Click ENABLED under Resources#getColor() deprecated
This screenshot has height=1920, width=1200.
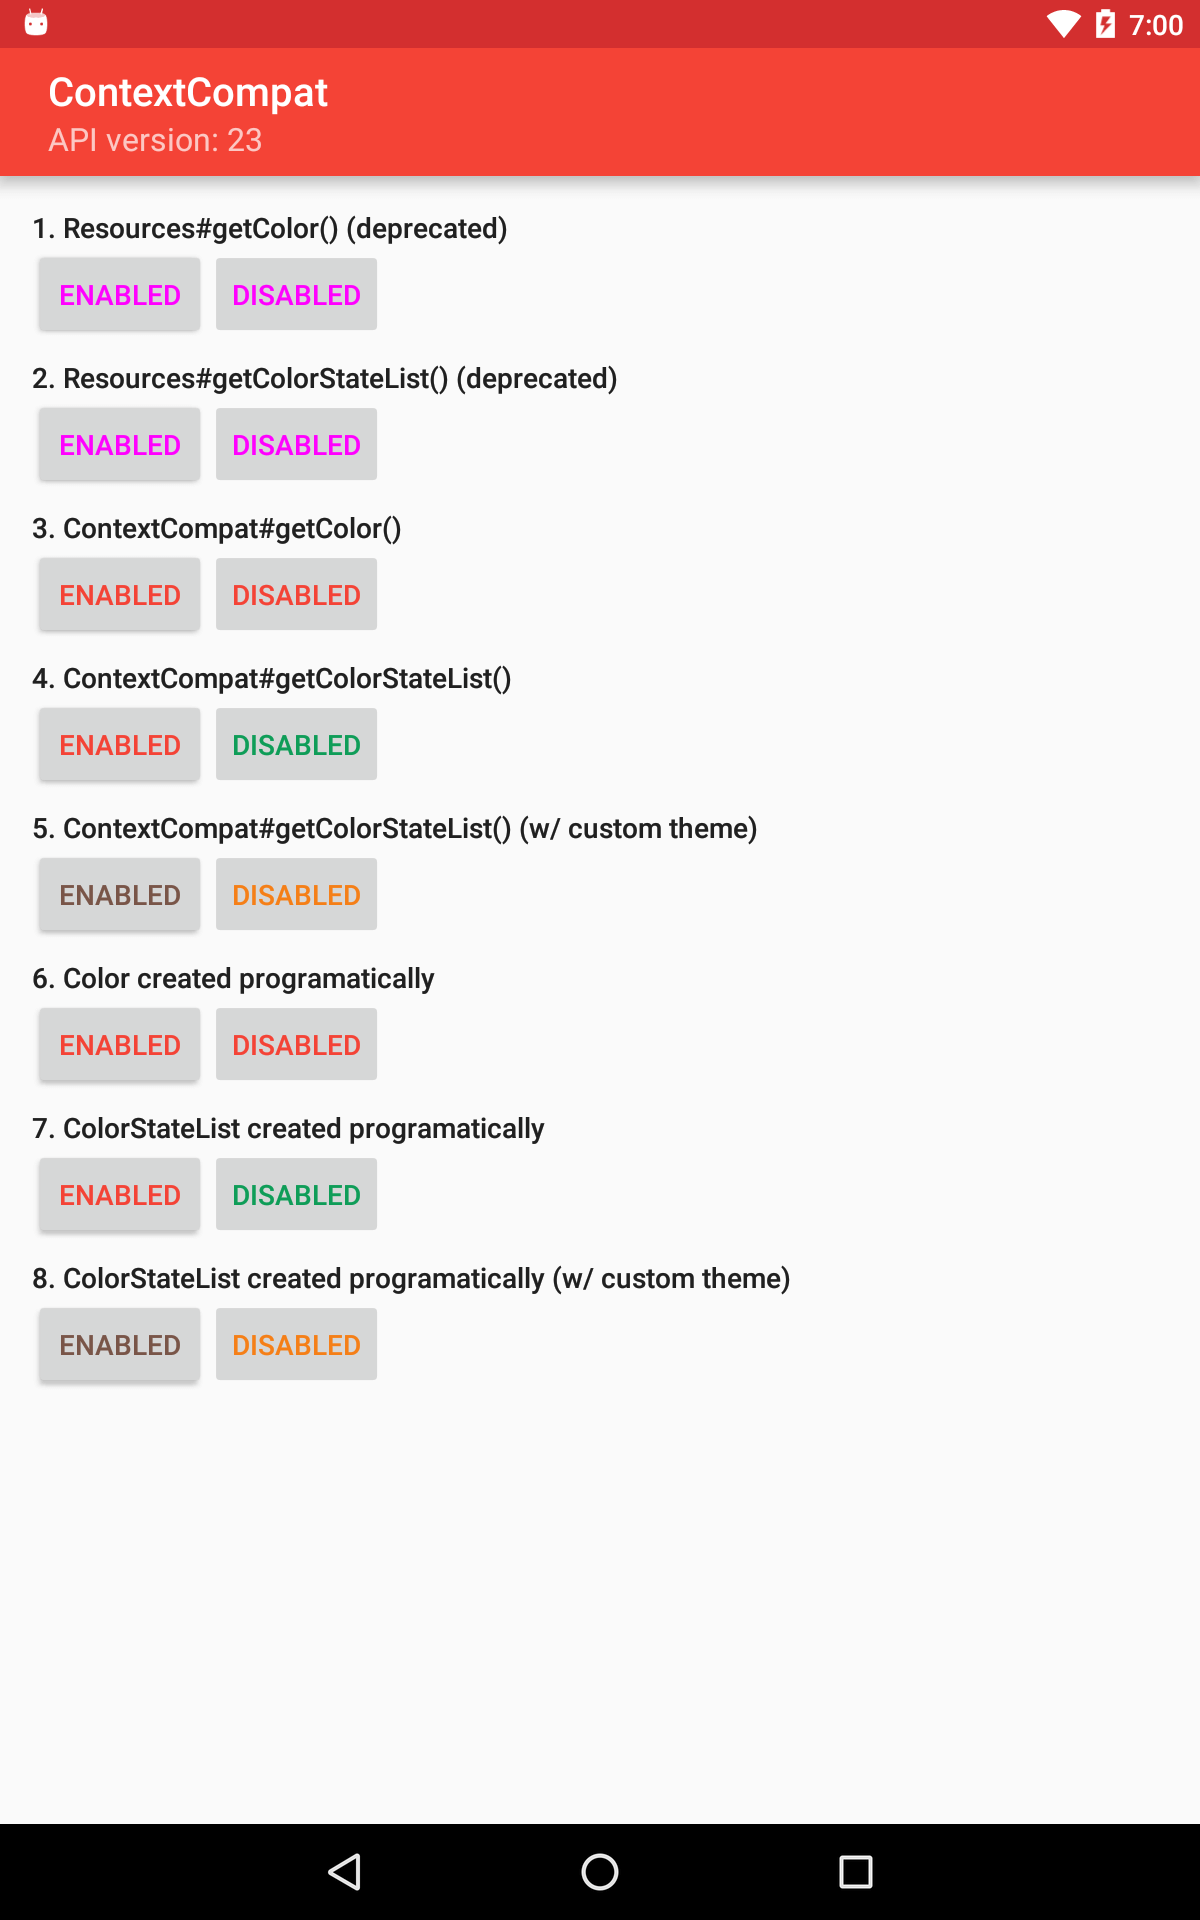pyautogui.click(x=120, y=295)
